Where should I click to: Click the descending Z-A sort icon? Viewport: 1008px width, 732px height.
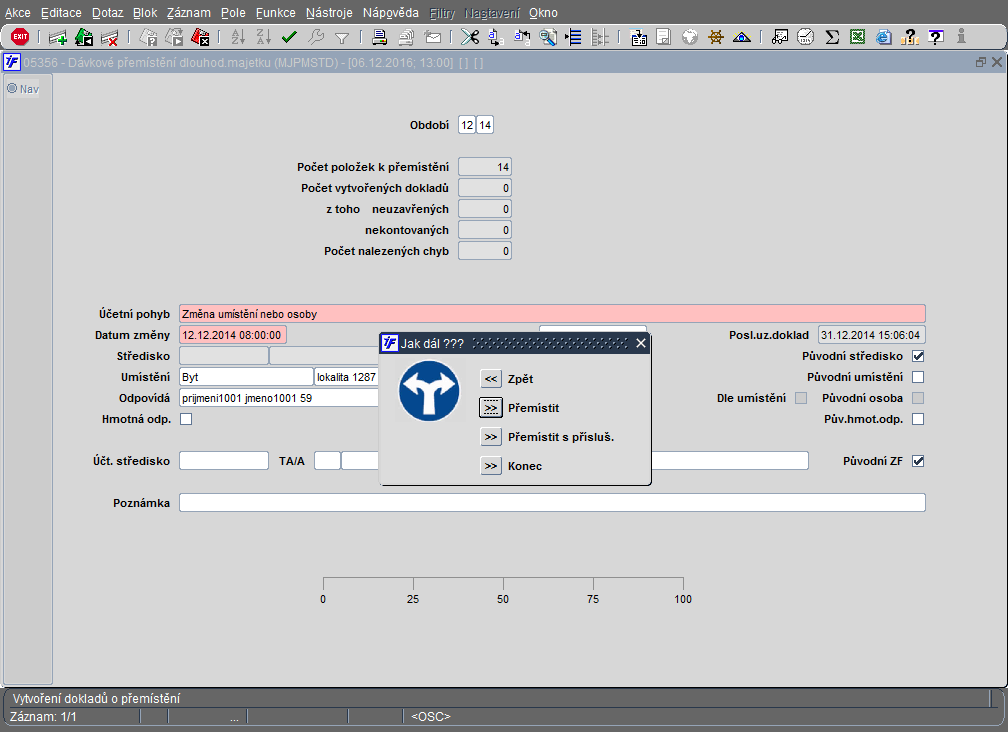point(264,37)
